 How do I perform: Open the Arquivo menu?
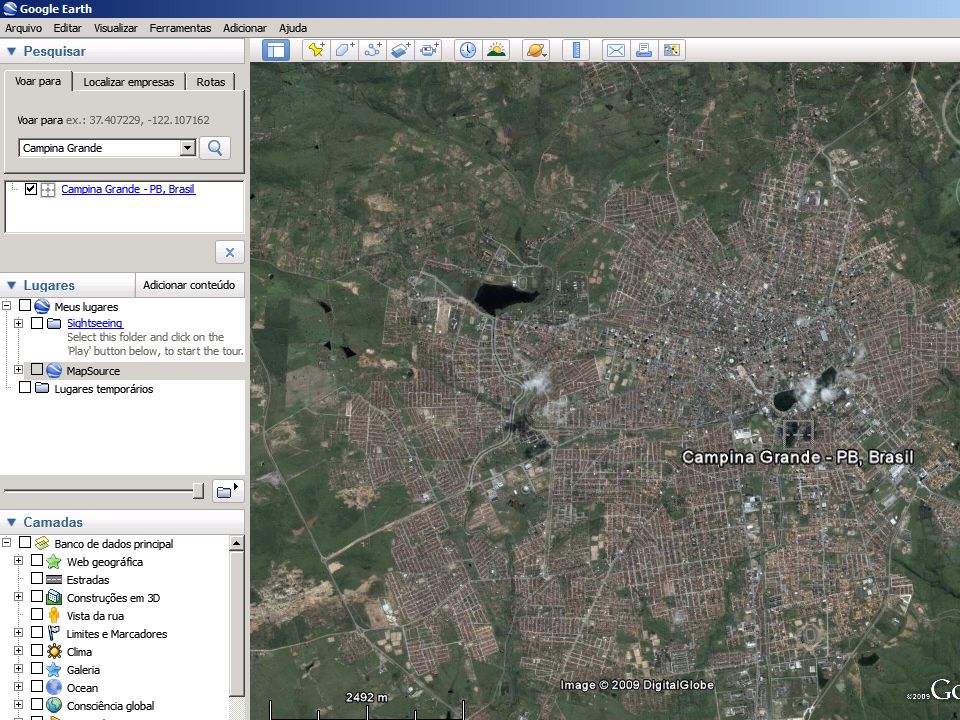23,28
